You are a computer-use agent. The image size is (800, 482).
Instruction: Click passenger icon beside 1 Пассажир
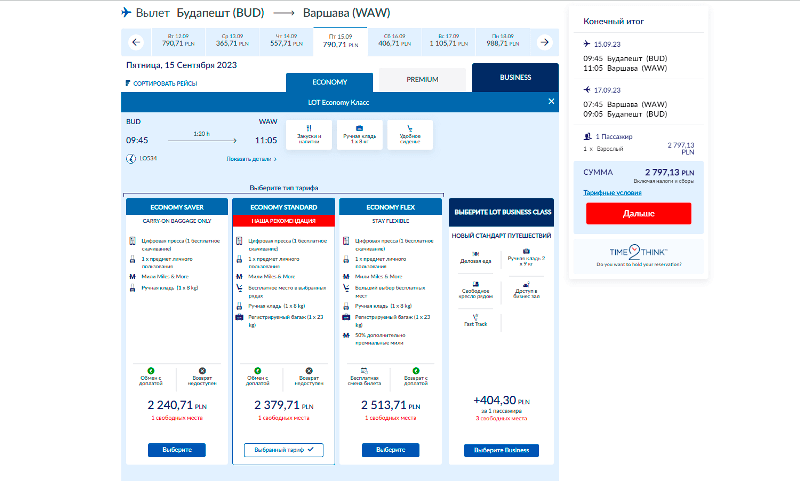pos(587,137)
